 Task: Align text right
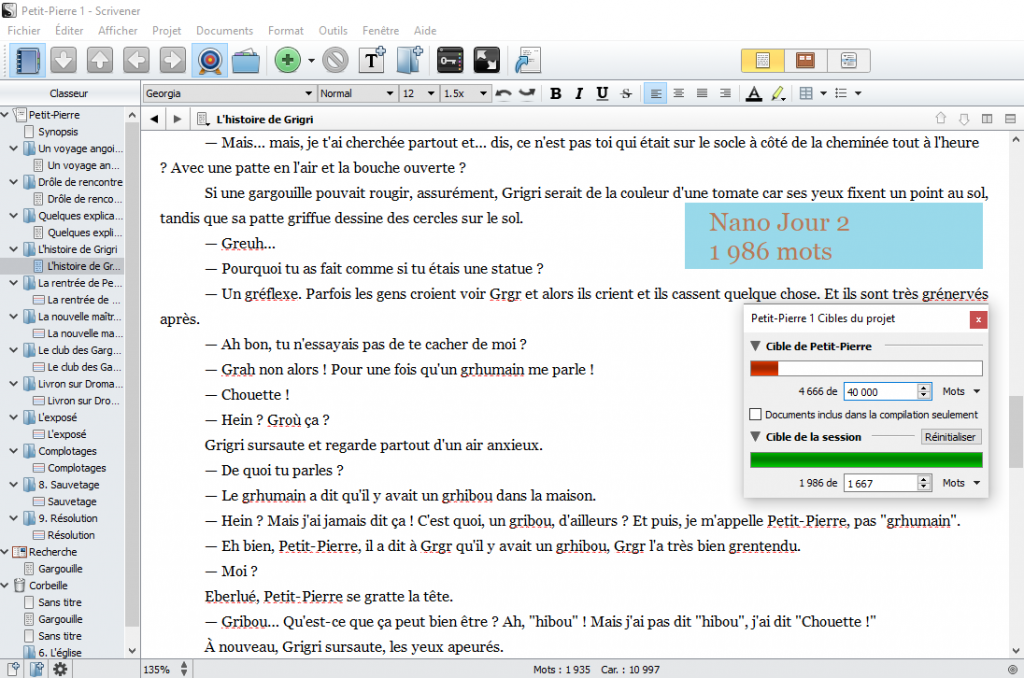tap(725, 93)
